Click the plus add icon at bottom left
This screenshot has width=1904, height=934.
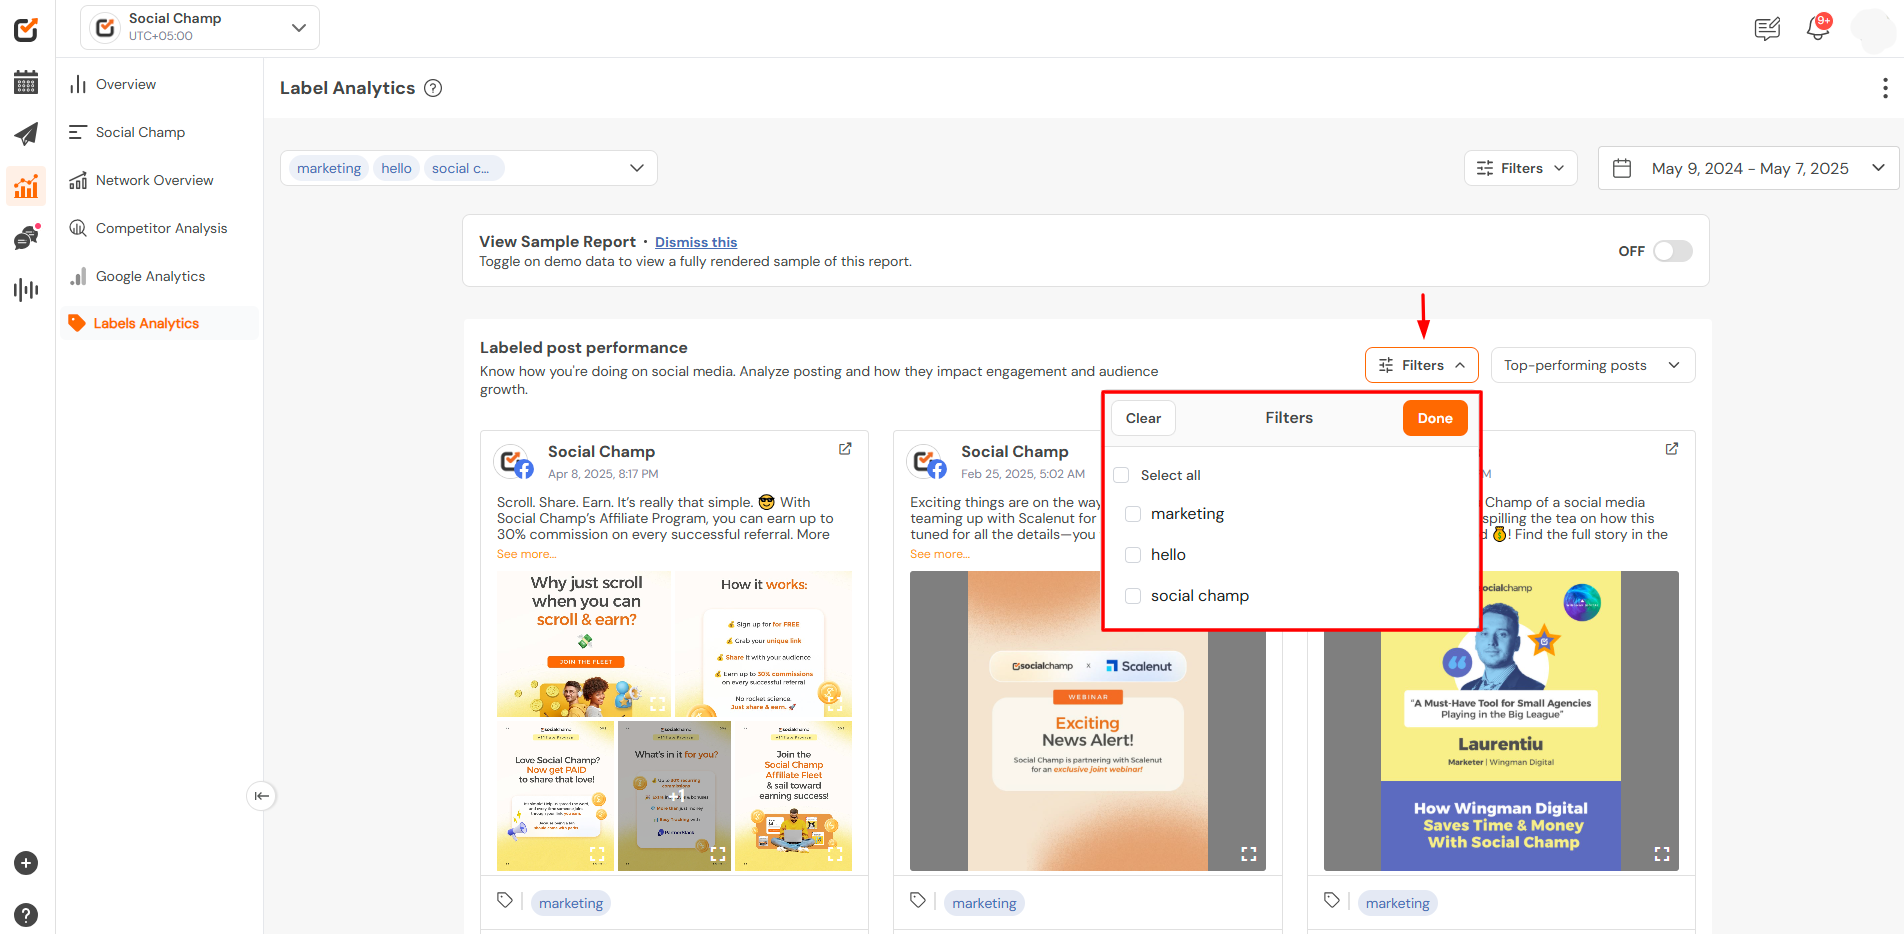click(x=26, y=863)
